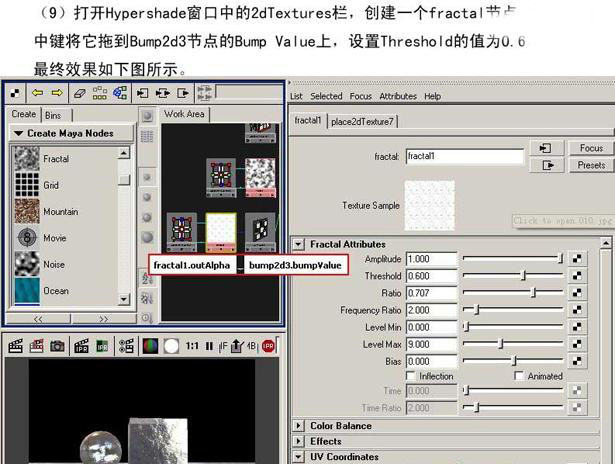615x464 pixels.
Task: Click the Pause IPR tuning icon
Action: tap(209, 346)
